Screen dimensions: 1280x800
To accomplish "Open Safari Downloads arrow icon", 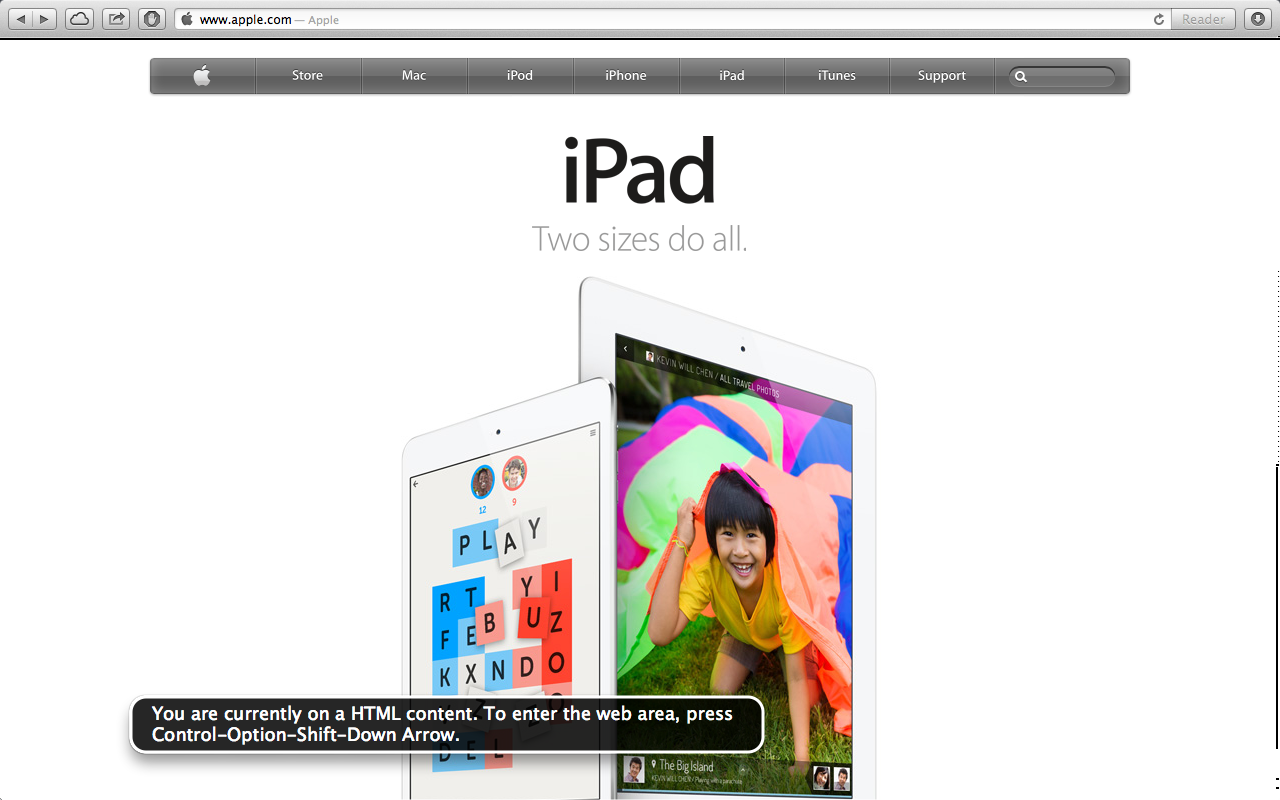I will tap(1258, 19).
